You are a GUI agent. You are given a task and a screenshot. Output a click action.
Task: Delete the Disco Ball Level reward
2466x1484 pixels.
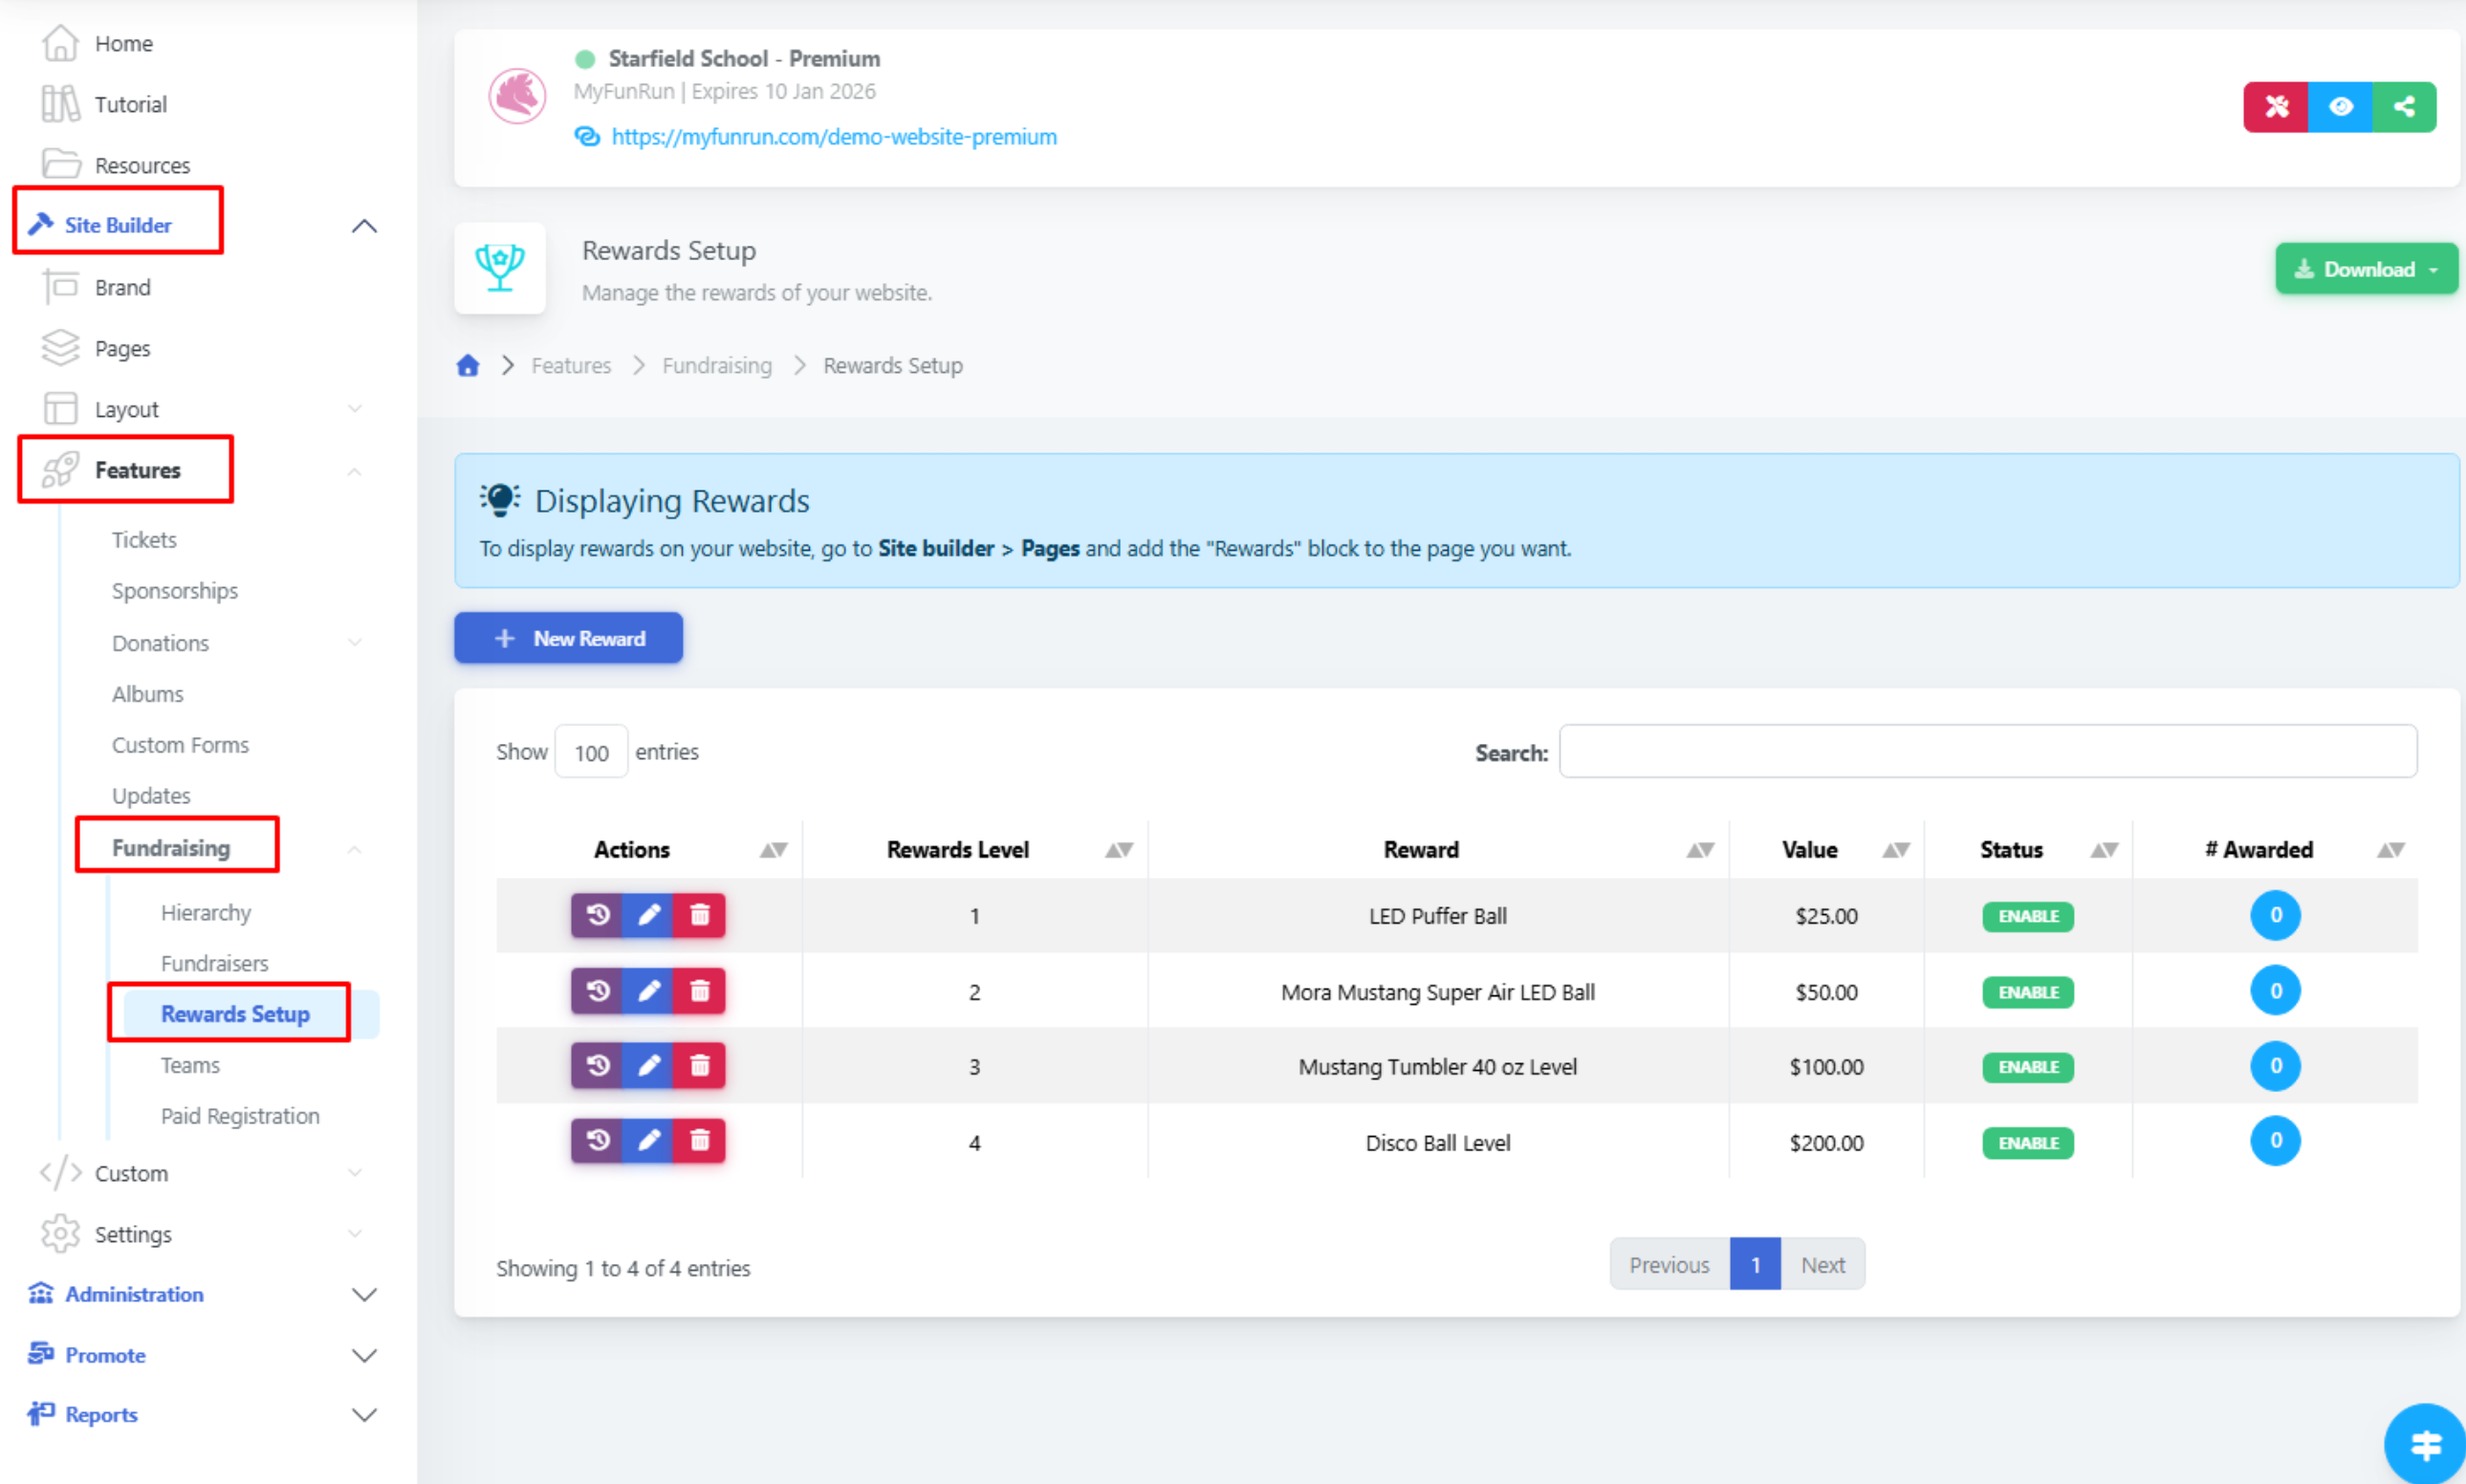click(x=699, y=1140)
